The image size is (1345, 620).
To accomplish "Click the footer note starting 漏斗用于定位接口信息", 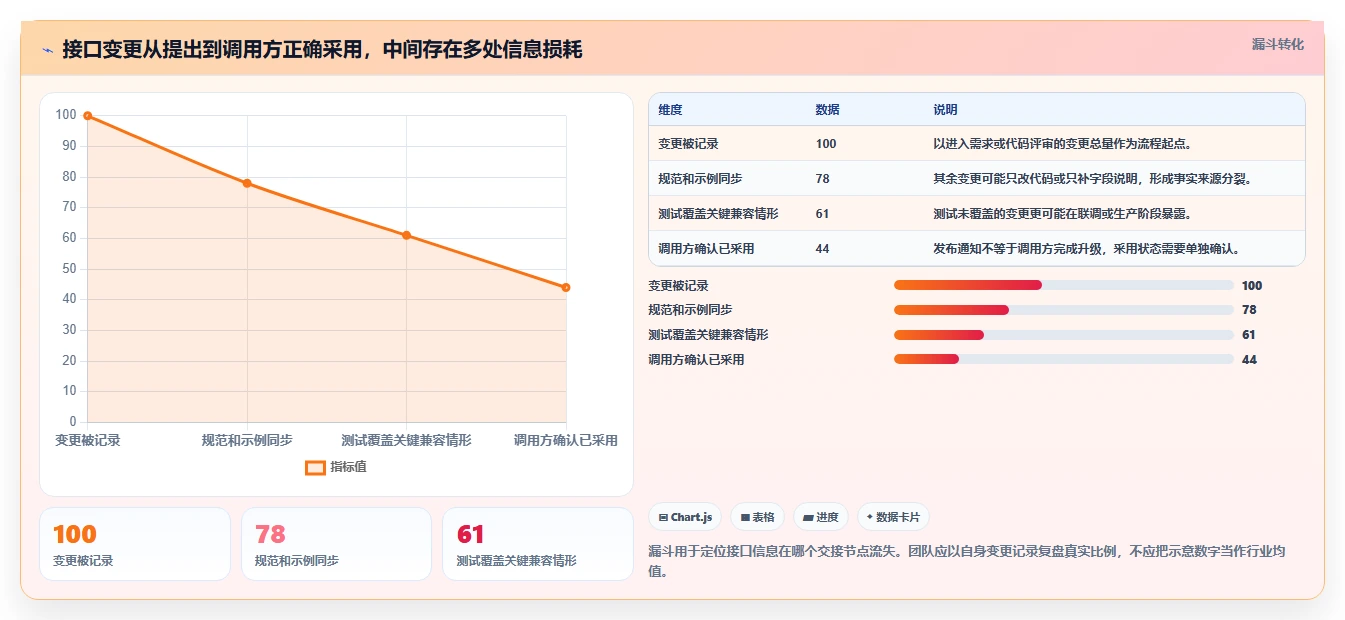I will [x=966, y=561].
